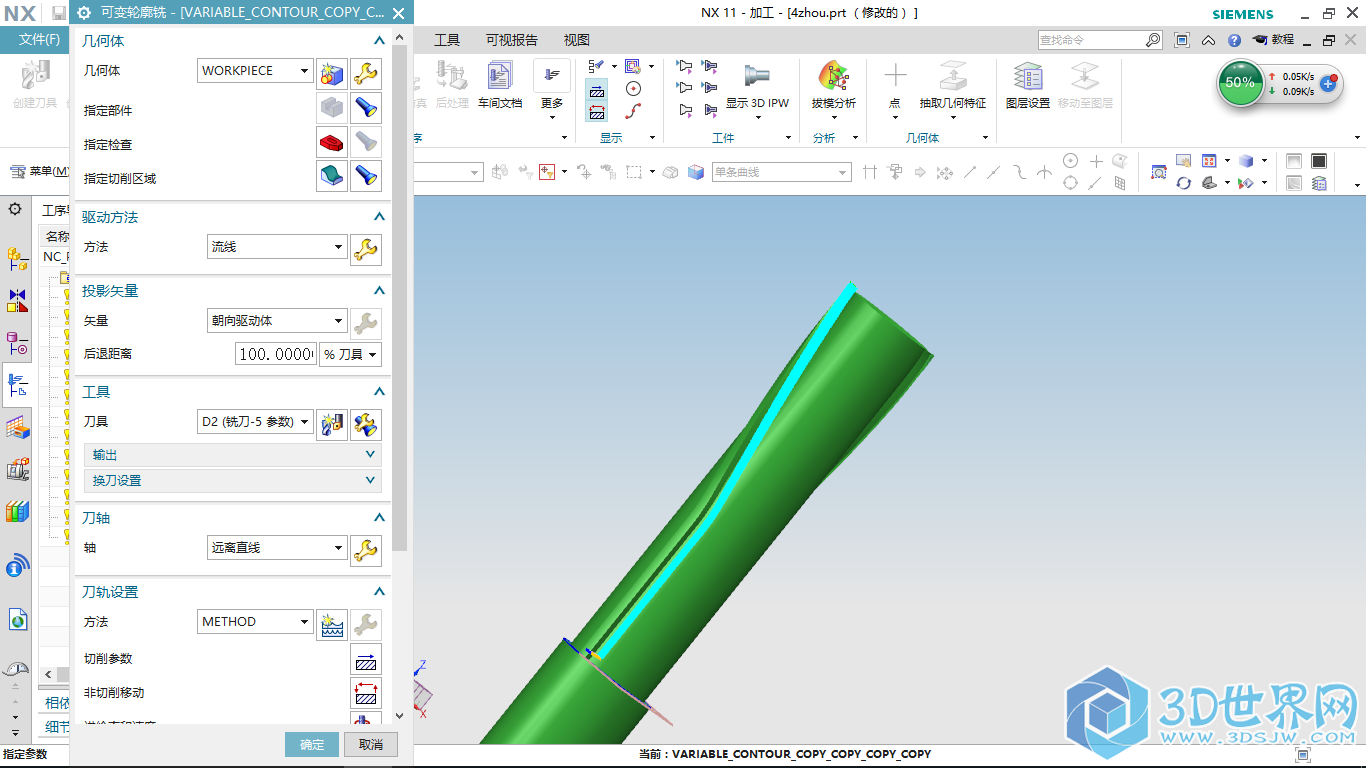Open the 菜单(M) menu button
This screenshot has height=768, width=1366.
[41, 172]
